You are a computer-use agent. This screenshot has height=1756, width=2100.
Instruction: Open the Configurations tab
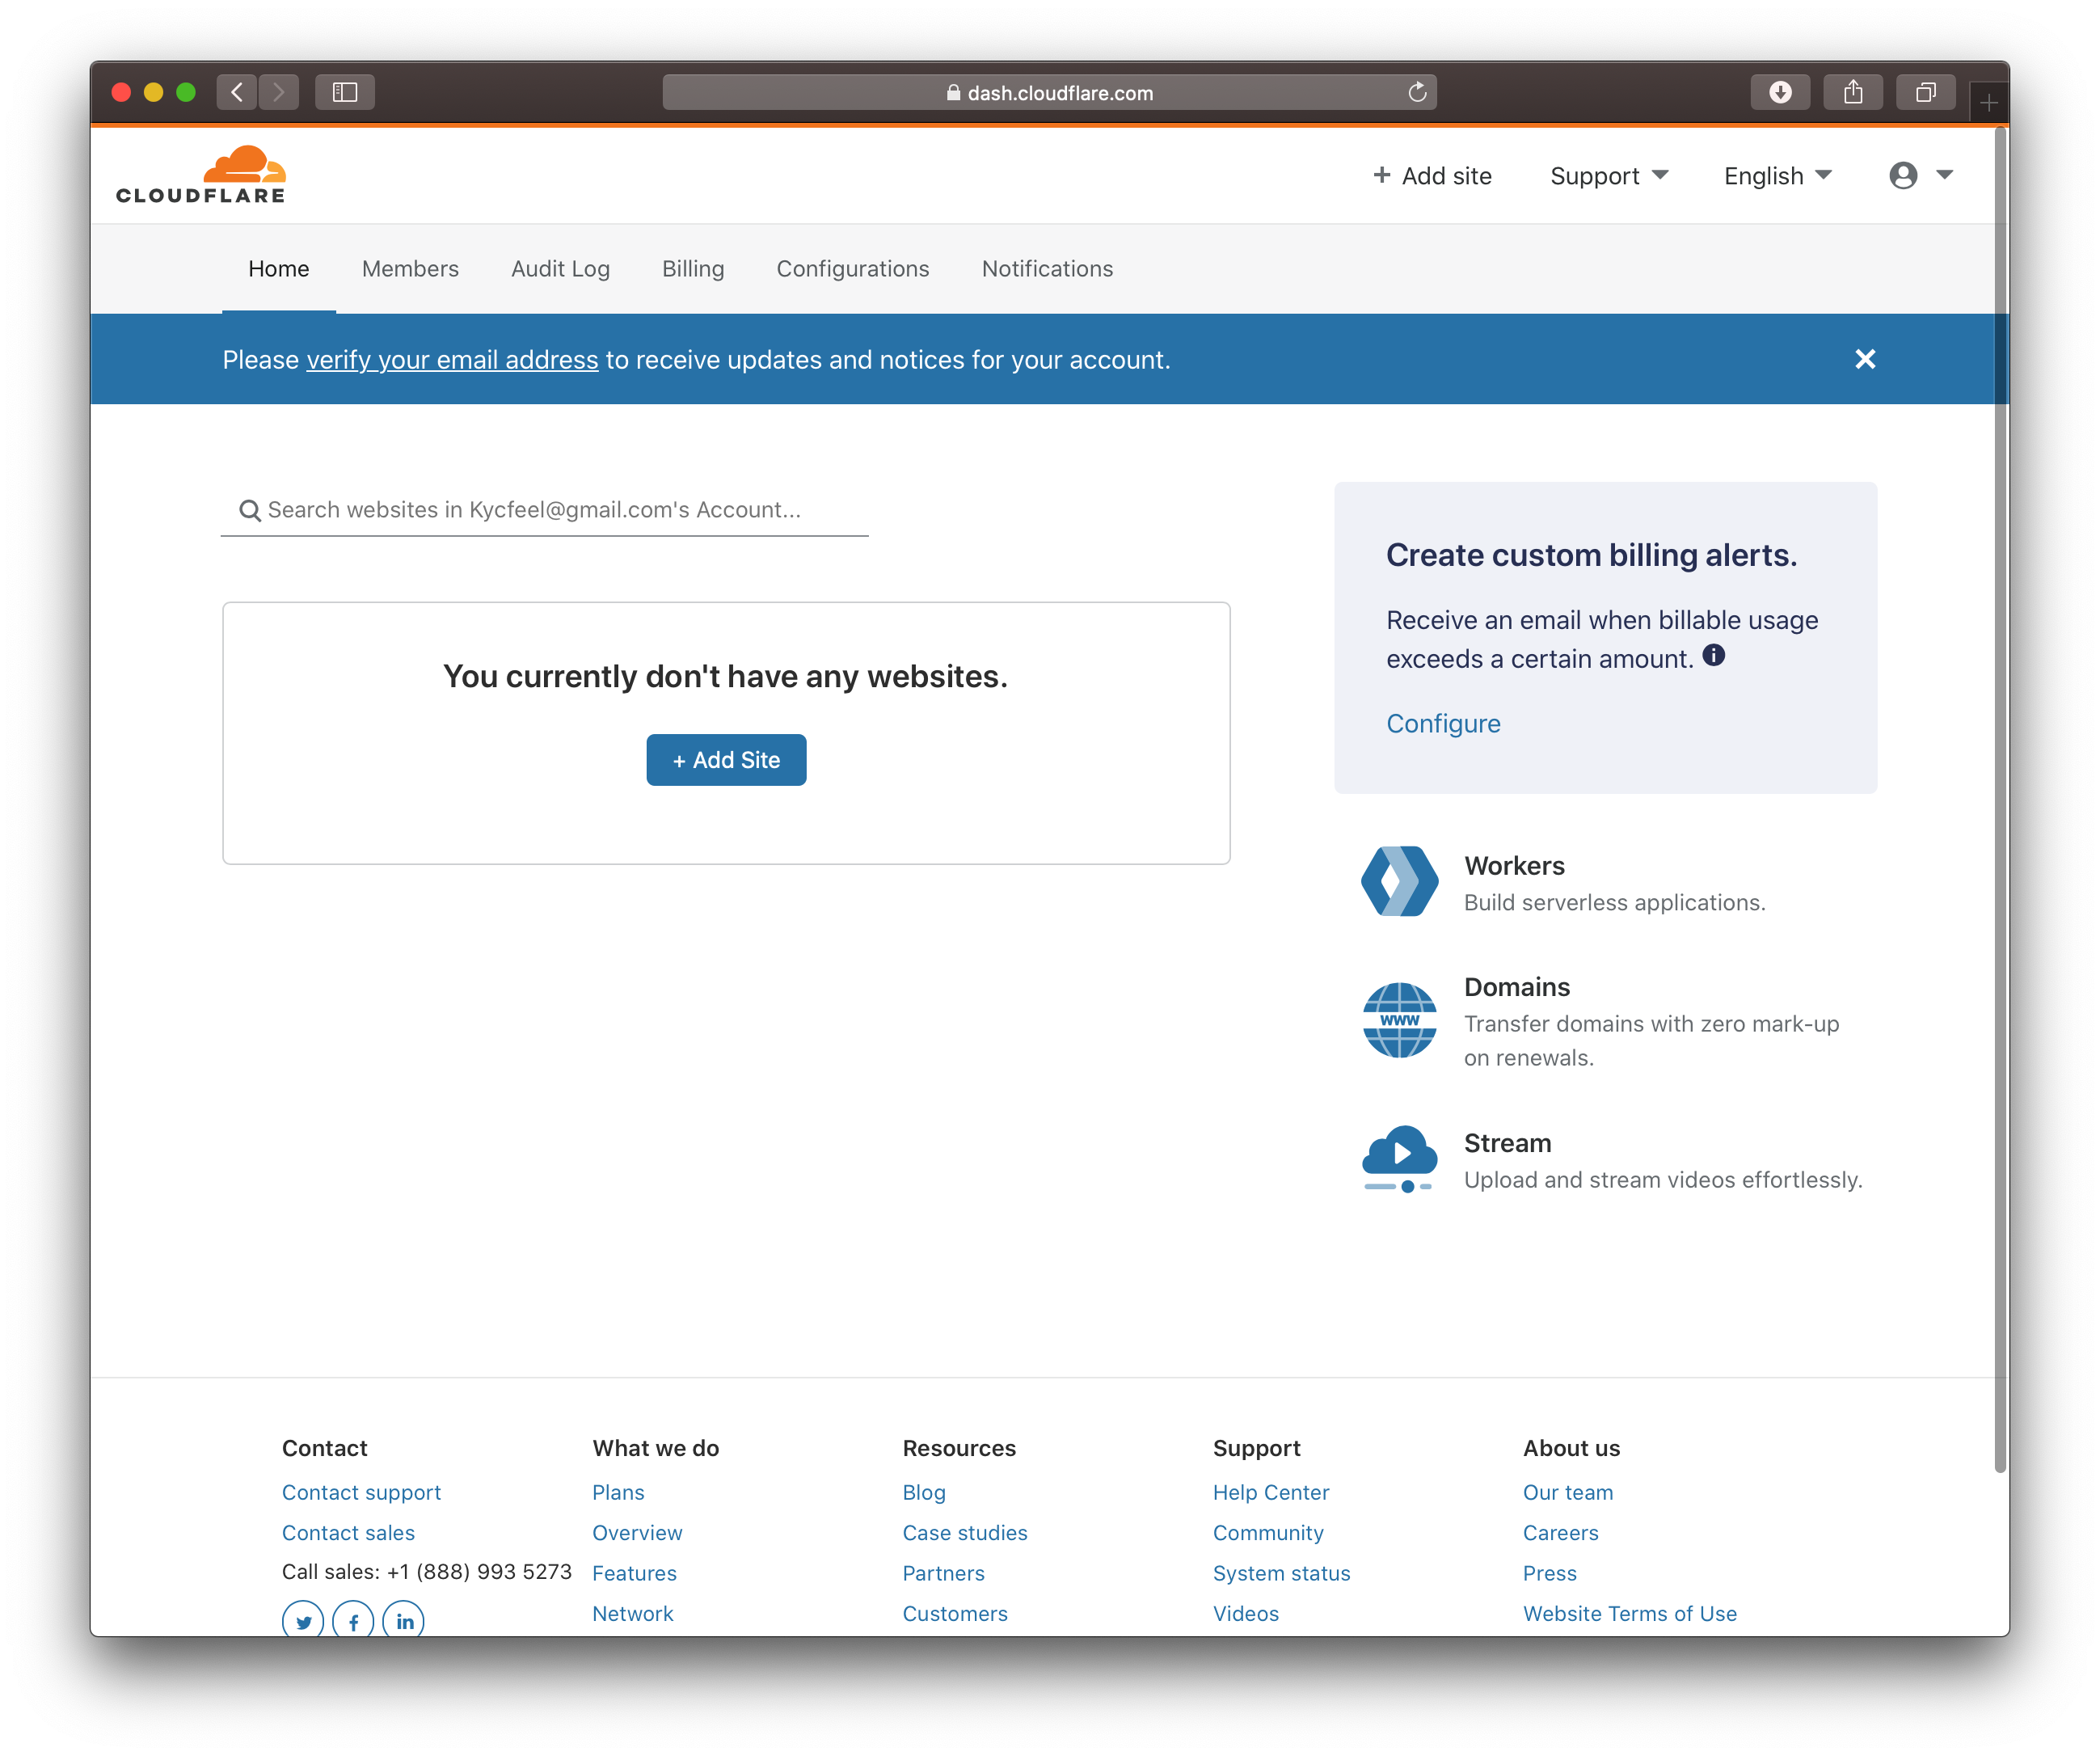853,268
